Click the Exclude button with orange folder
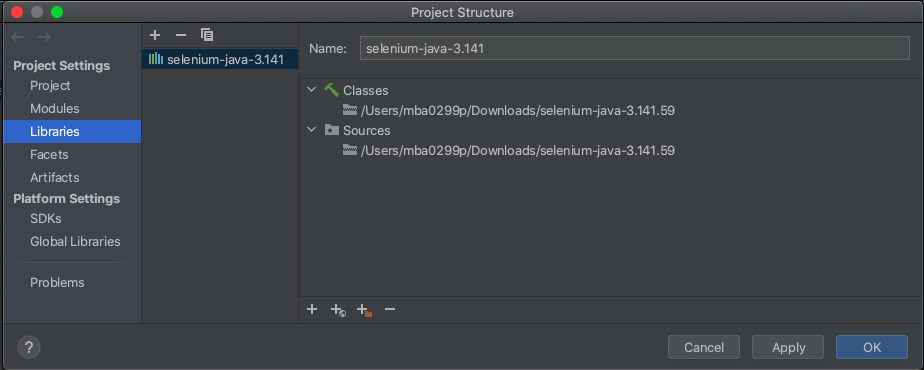Image resolution: width=924 pixels, height=370 pixels. (x=365, y=310)
